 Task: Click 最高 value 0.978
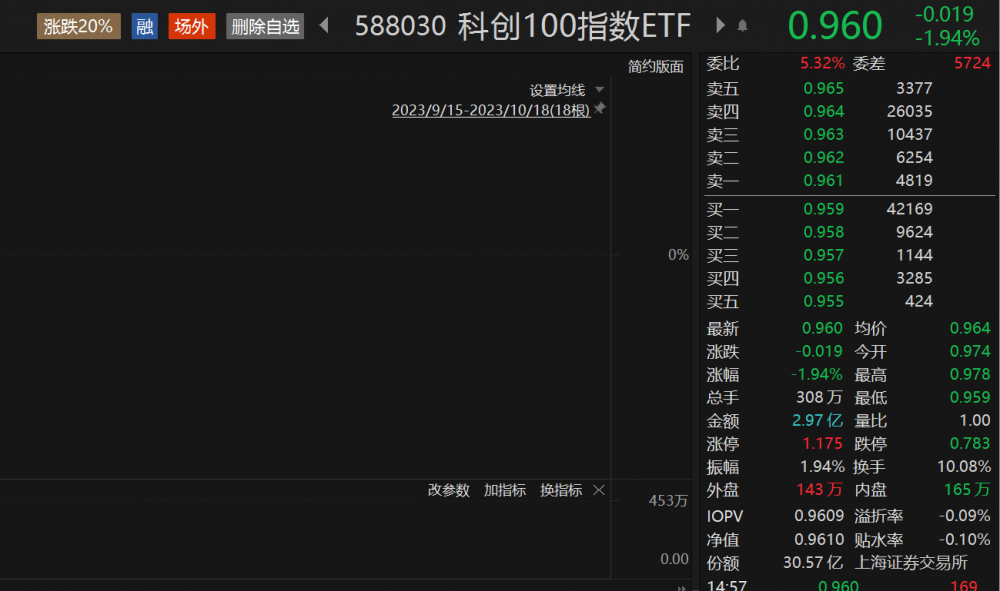[970, 374]
